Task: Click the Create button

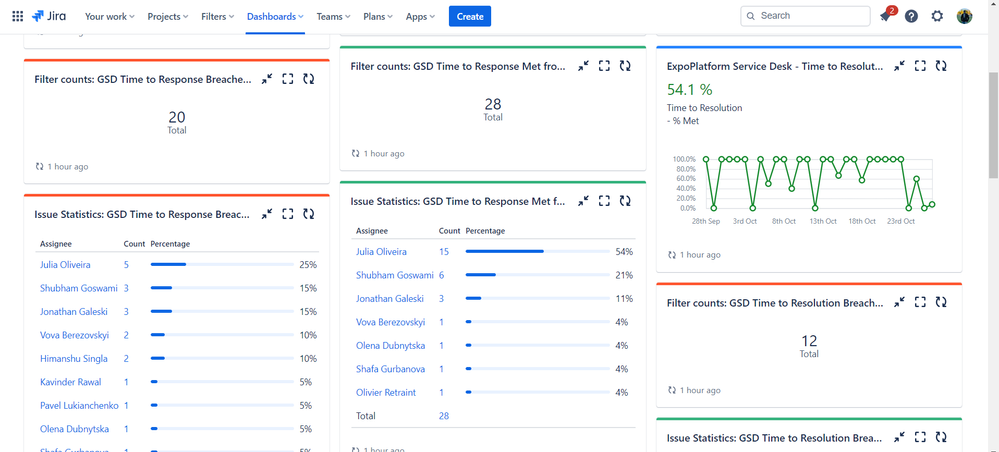Action: pyautogui.click(x=470, y=17)
